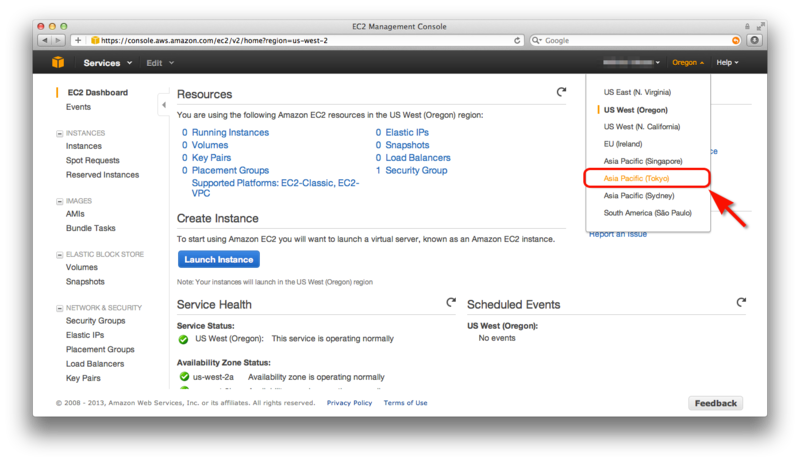Collapse the ELASTIC BLOCK STORE section
The image size is (800, 462).
(59, 254)
